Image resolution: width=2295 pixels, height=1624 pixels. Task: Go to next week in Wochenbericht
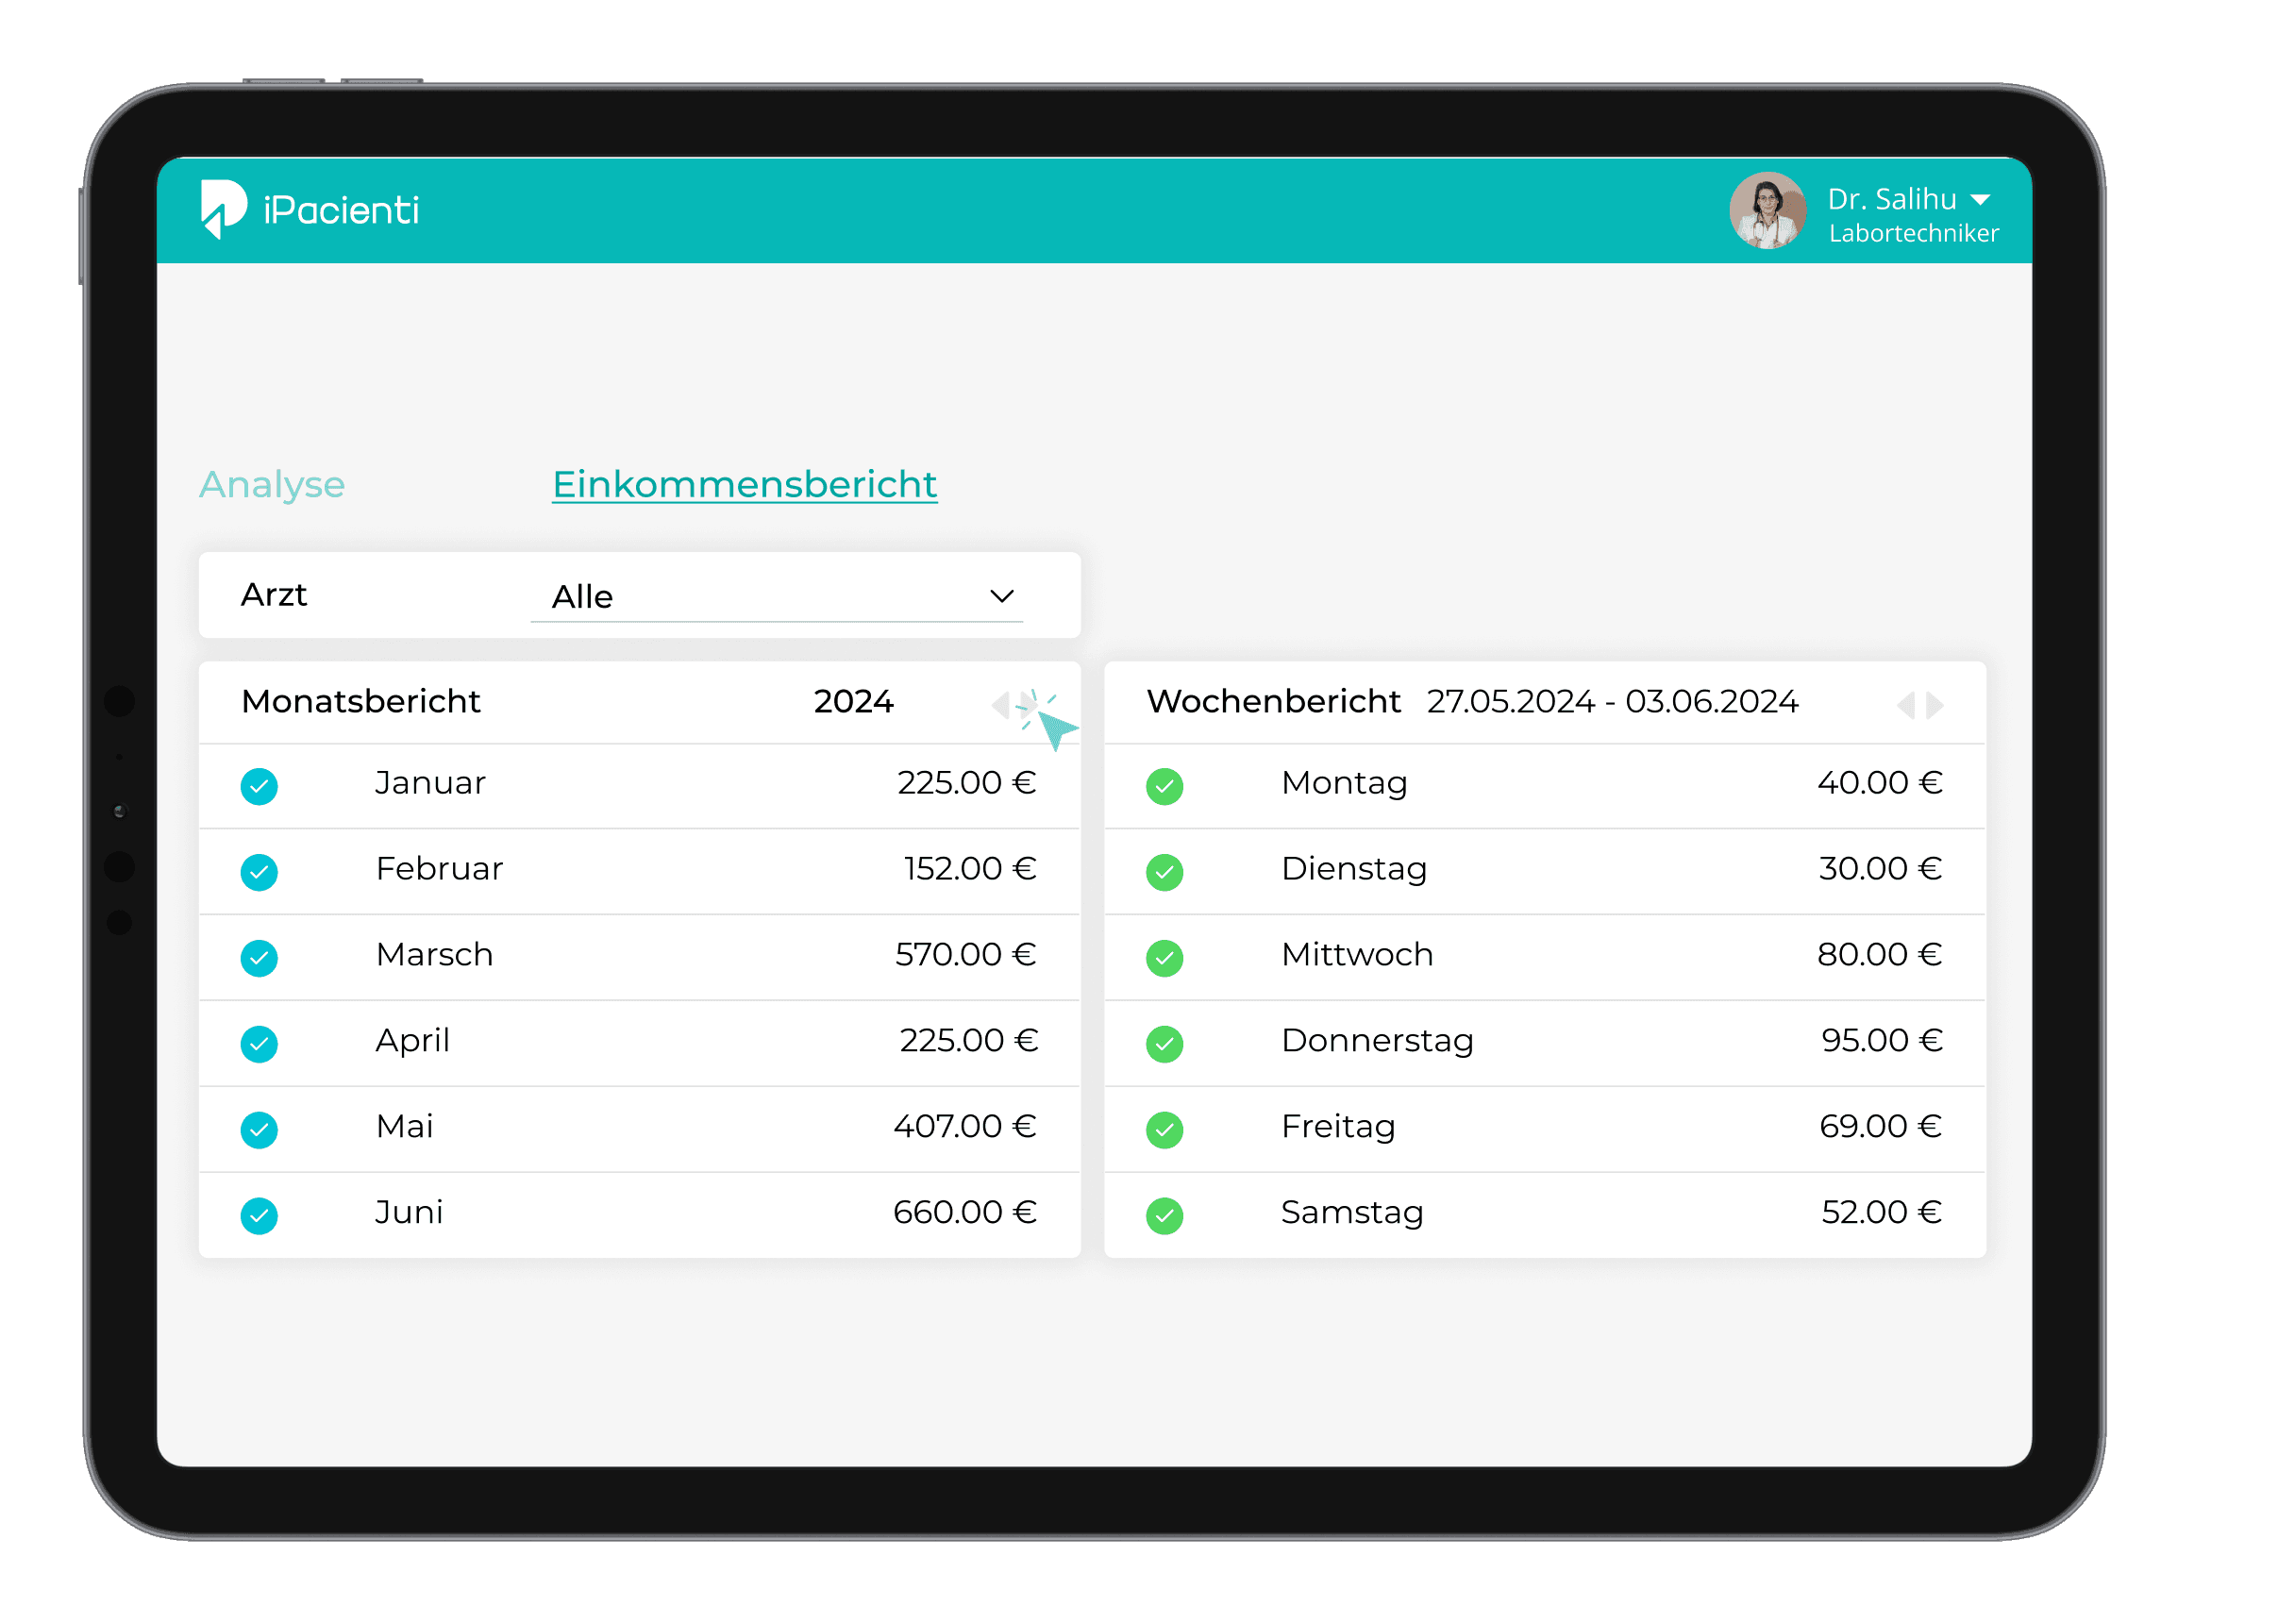click(1936, 705)
